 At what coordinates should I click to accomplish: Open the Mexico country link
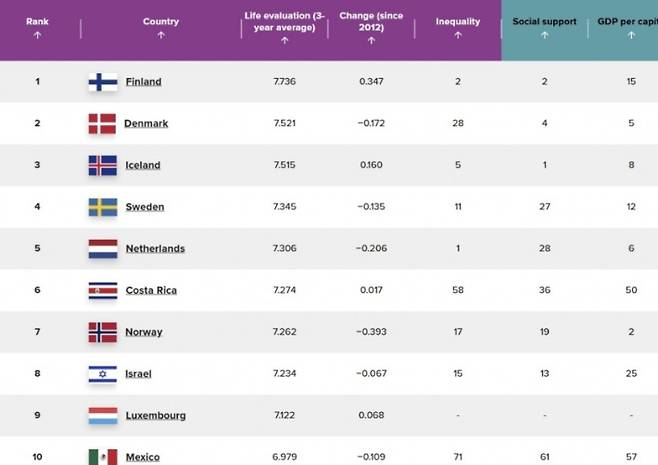[142, 457]
